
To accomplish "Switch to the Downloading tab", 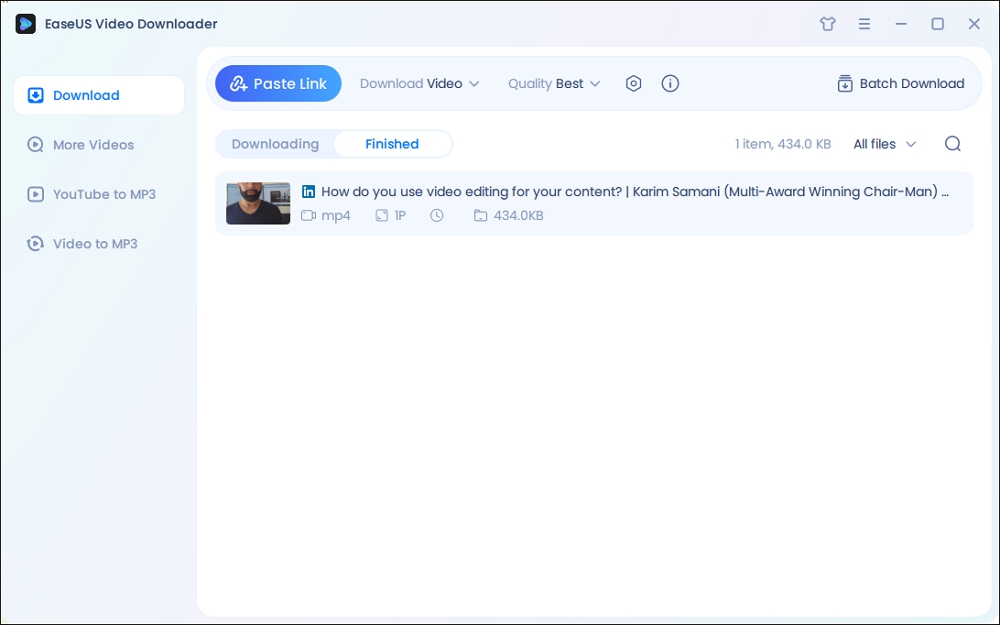I will coord(275,144).
